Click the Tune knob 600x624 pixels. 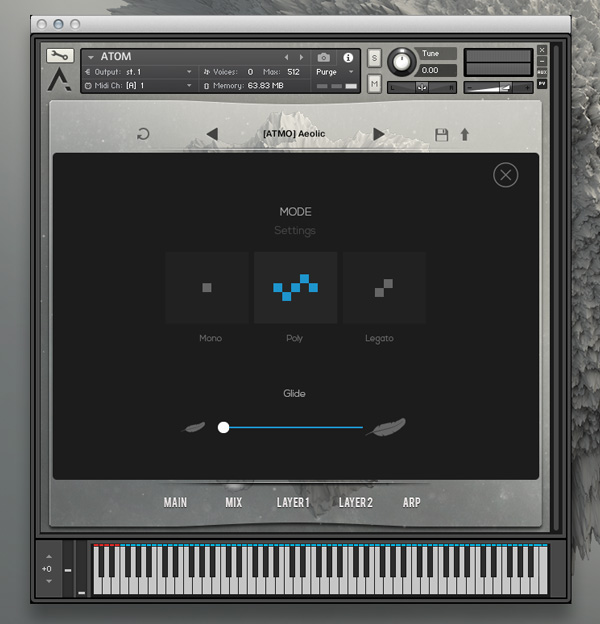point(401,62)
